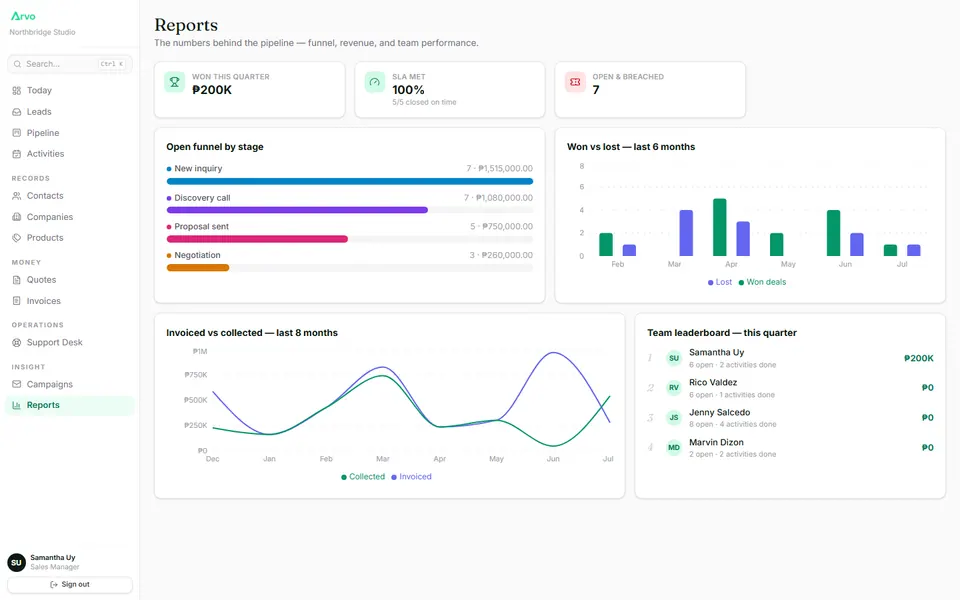Click the Campaigns envelope icon

tap(17, 384)
